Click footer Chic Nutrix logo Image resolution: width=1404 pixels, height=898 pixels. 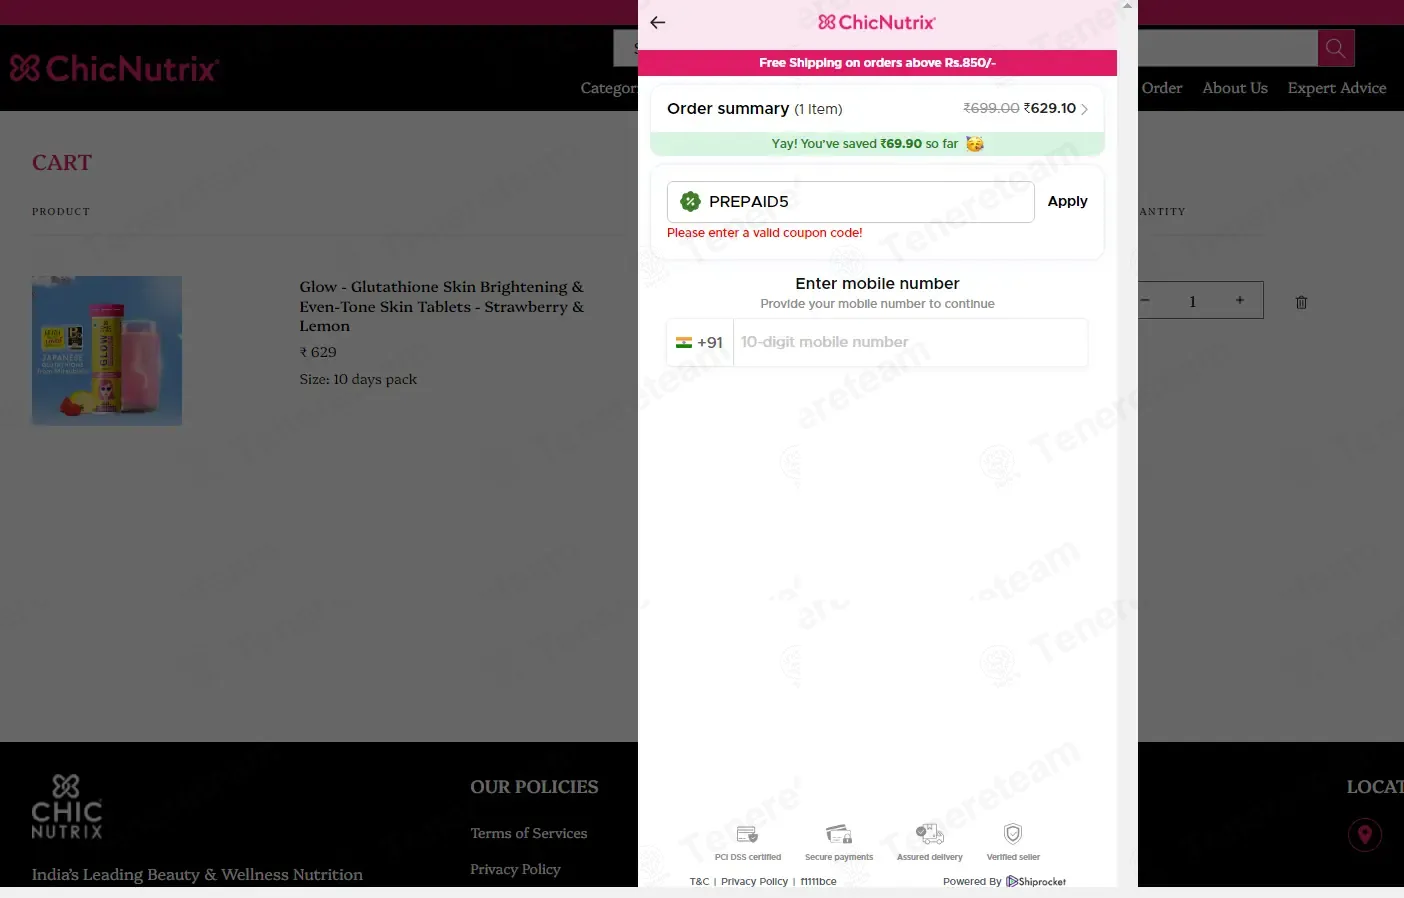tap(66, 806)
